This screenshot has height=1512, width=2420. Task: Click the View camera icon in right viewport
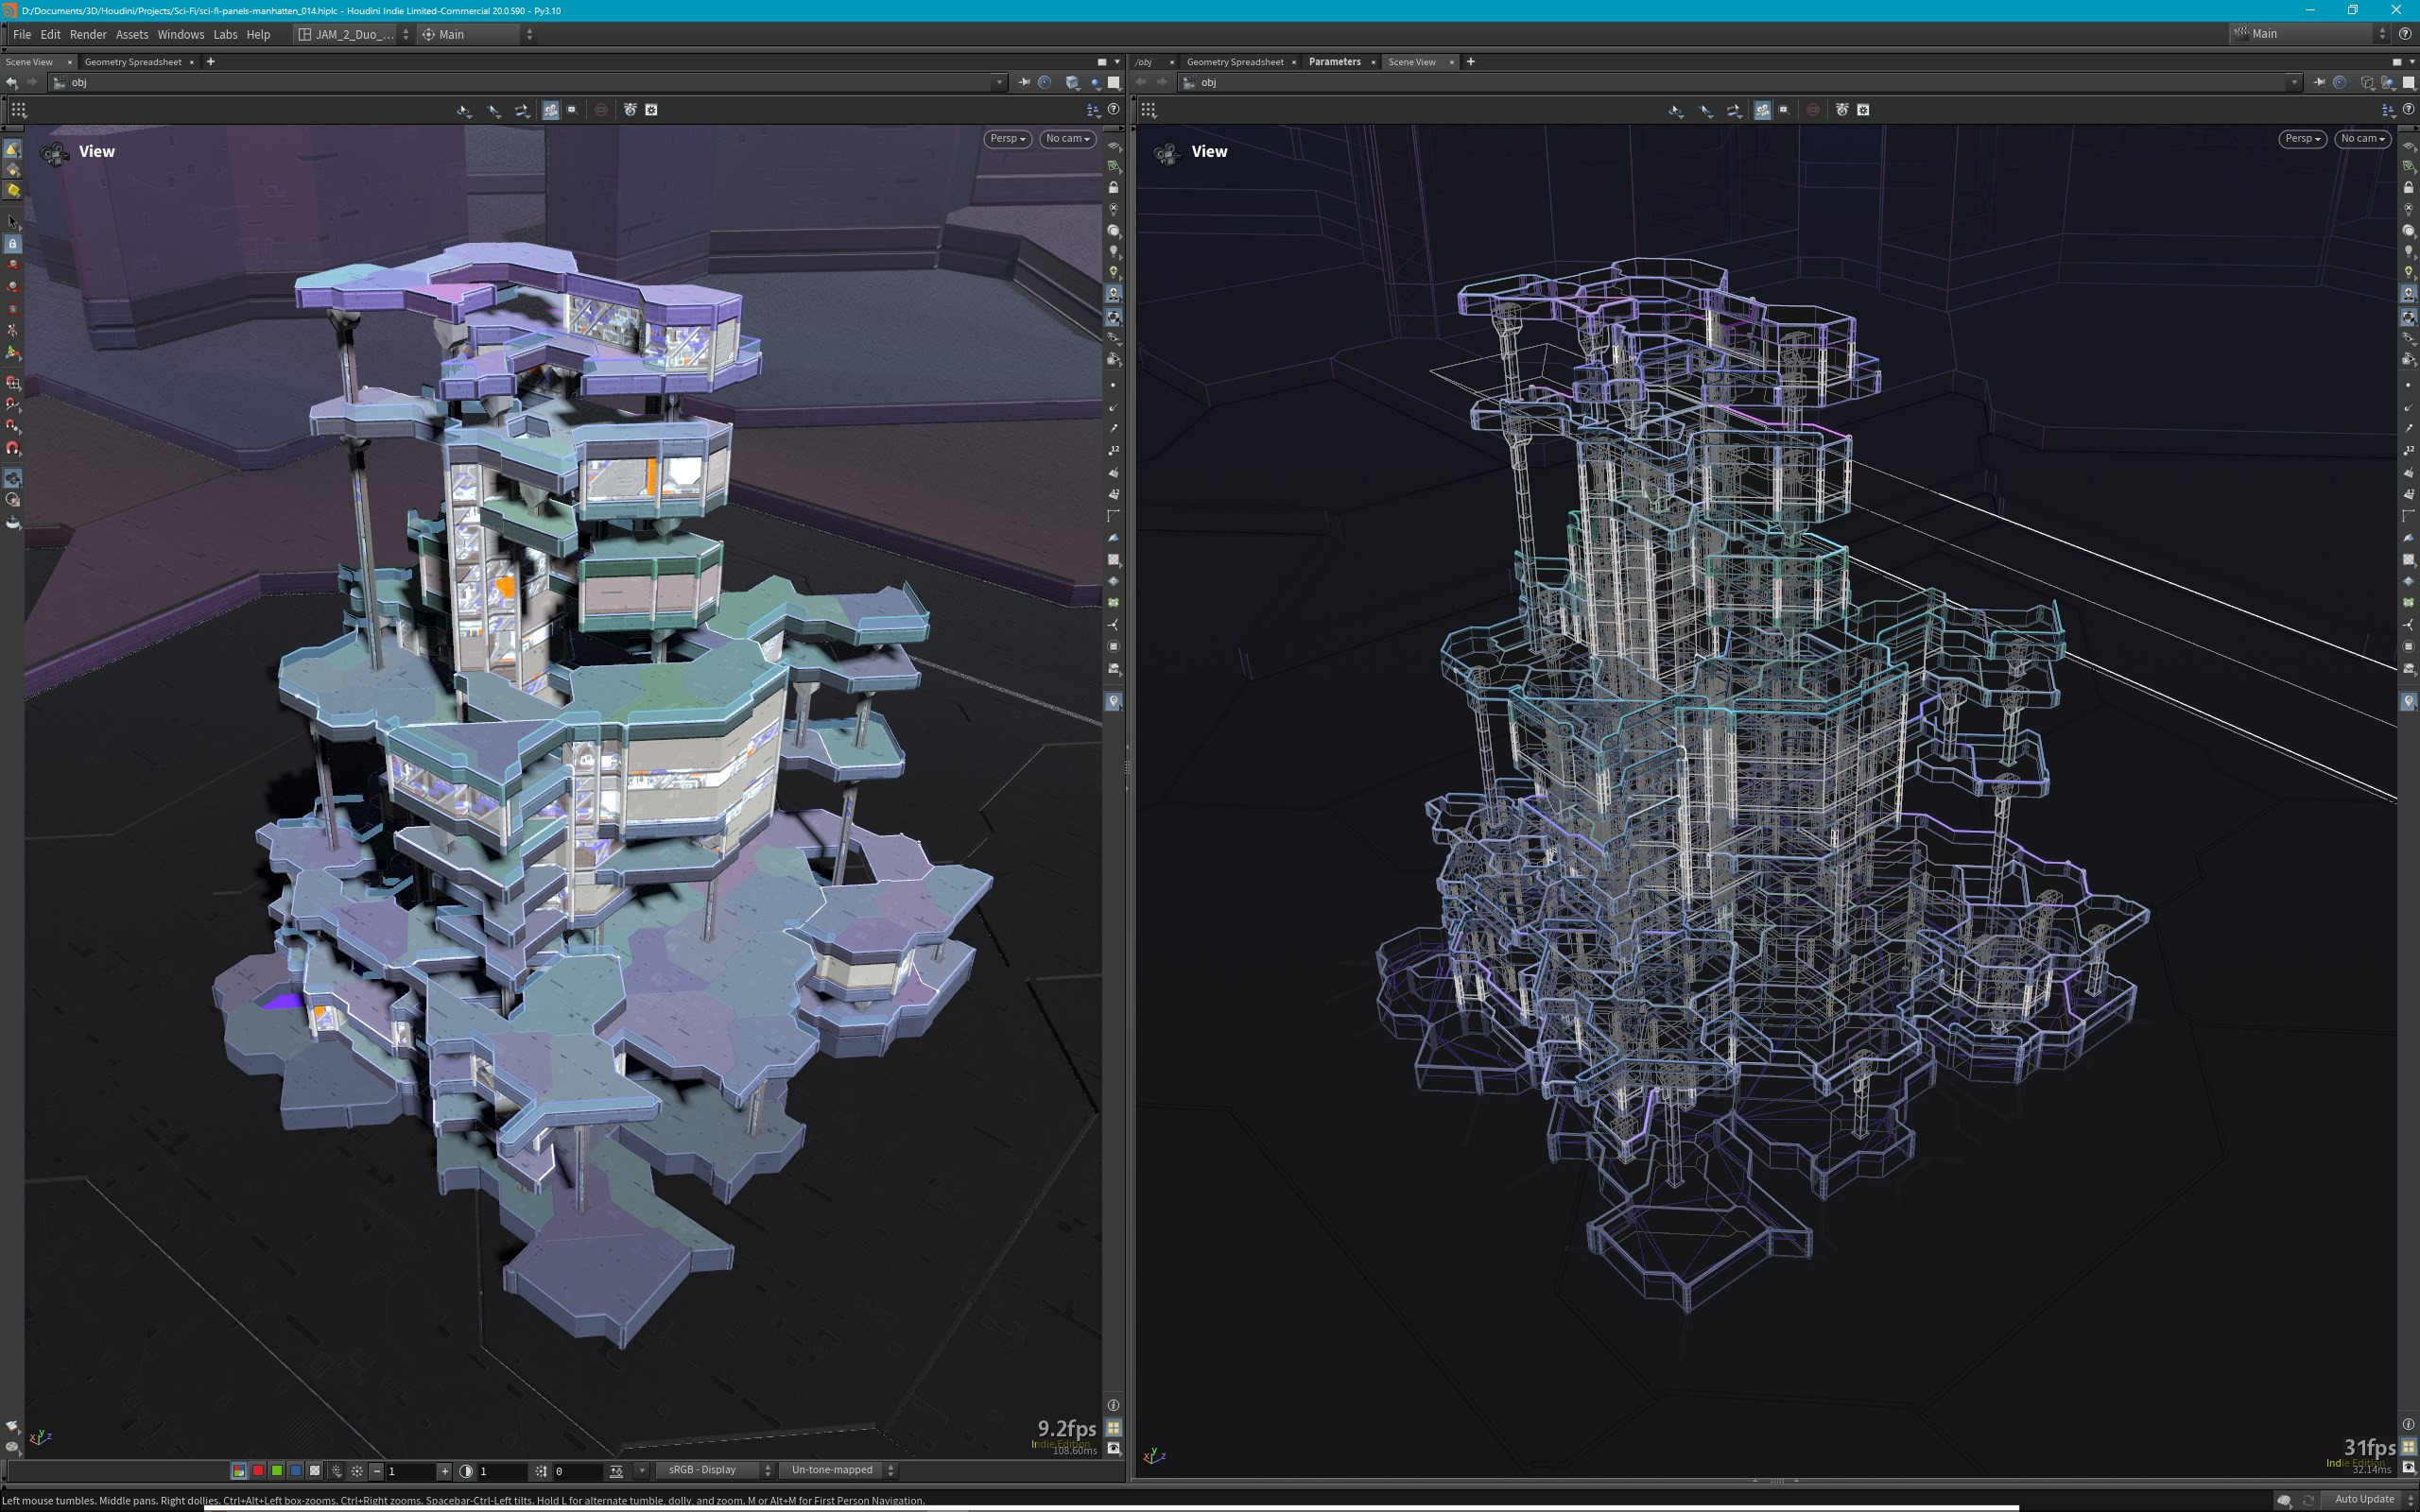tap(1167, 153)
